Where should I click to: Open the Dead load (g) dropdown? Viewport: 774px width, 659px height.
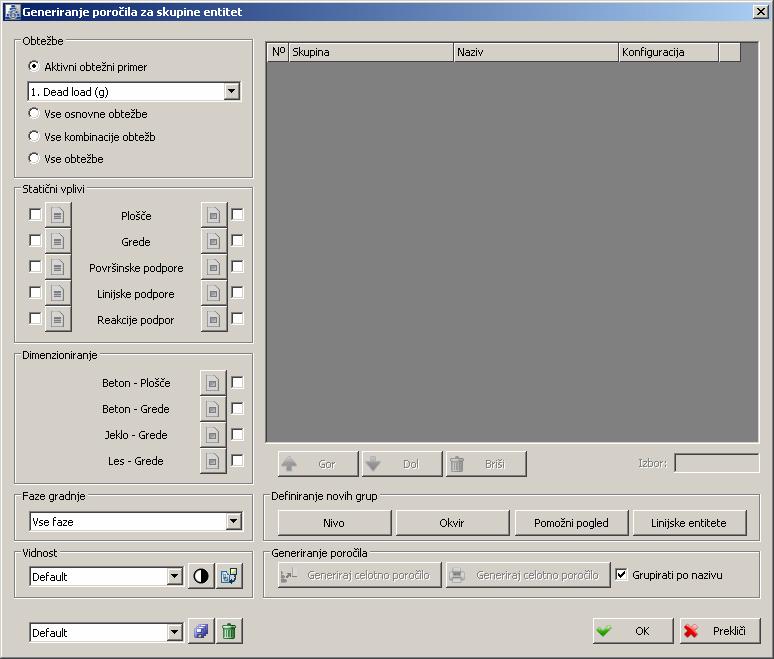[232, 91]
